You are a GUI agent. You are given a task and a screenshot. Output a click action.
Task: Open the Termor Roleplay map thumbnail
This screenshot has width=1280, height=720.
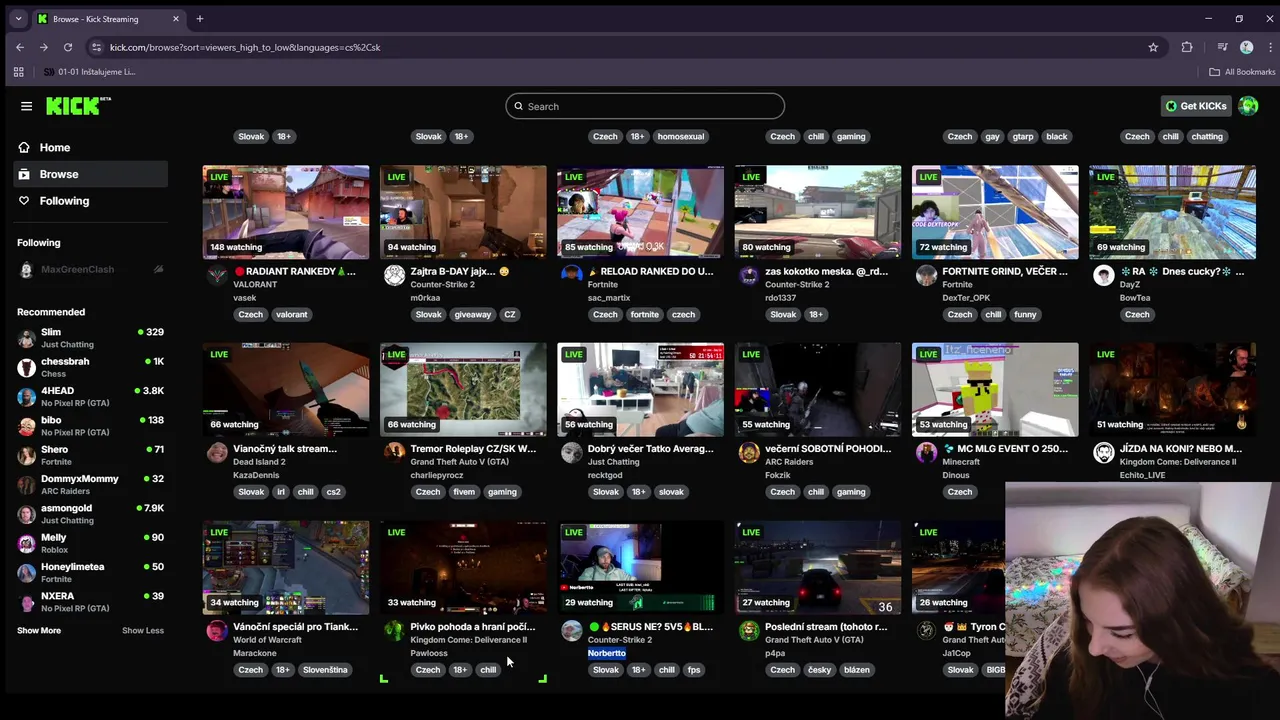pos(463,390)
